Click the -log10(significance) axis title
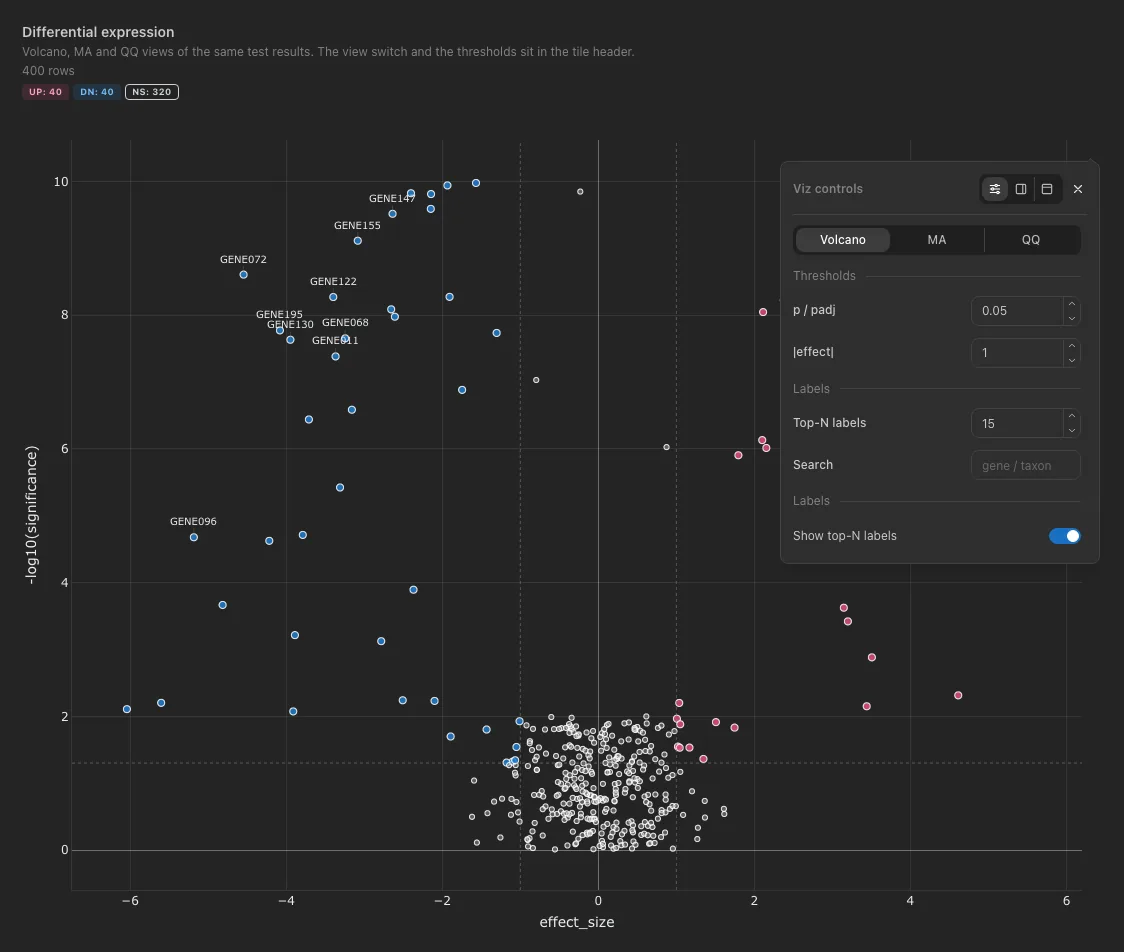 (x=31, y=515)
